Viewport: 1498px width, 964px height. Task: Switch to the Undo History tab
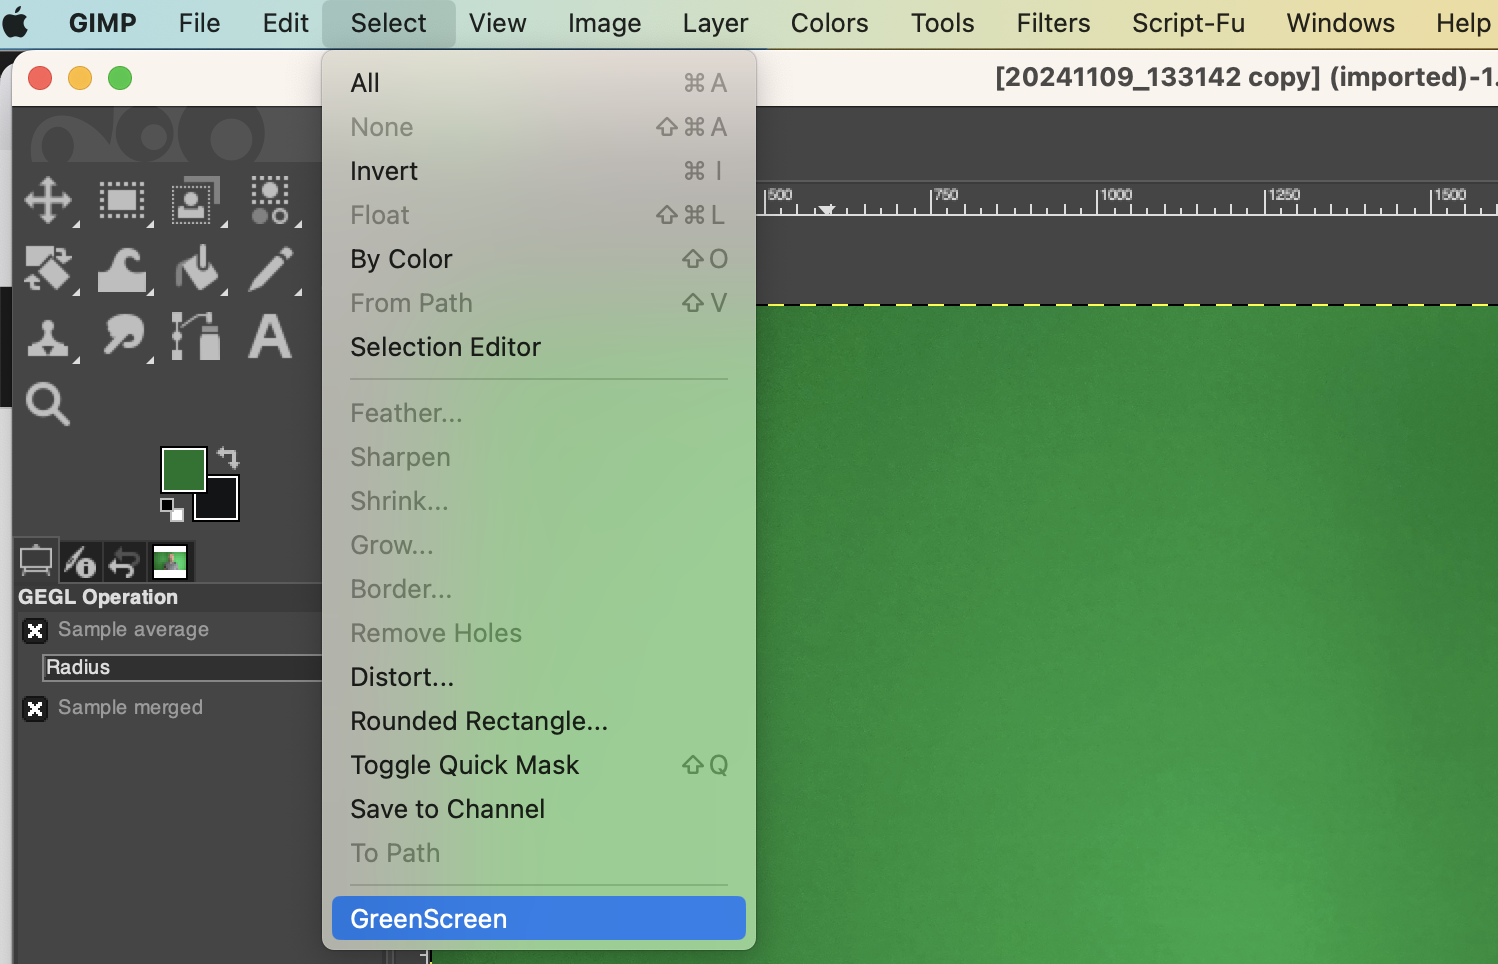[x=124, y=561]
